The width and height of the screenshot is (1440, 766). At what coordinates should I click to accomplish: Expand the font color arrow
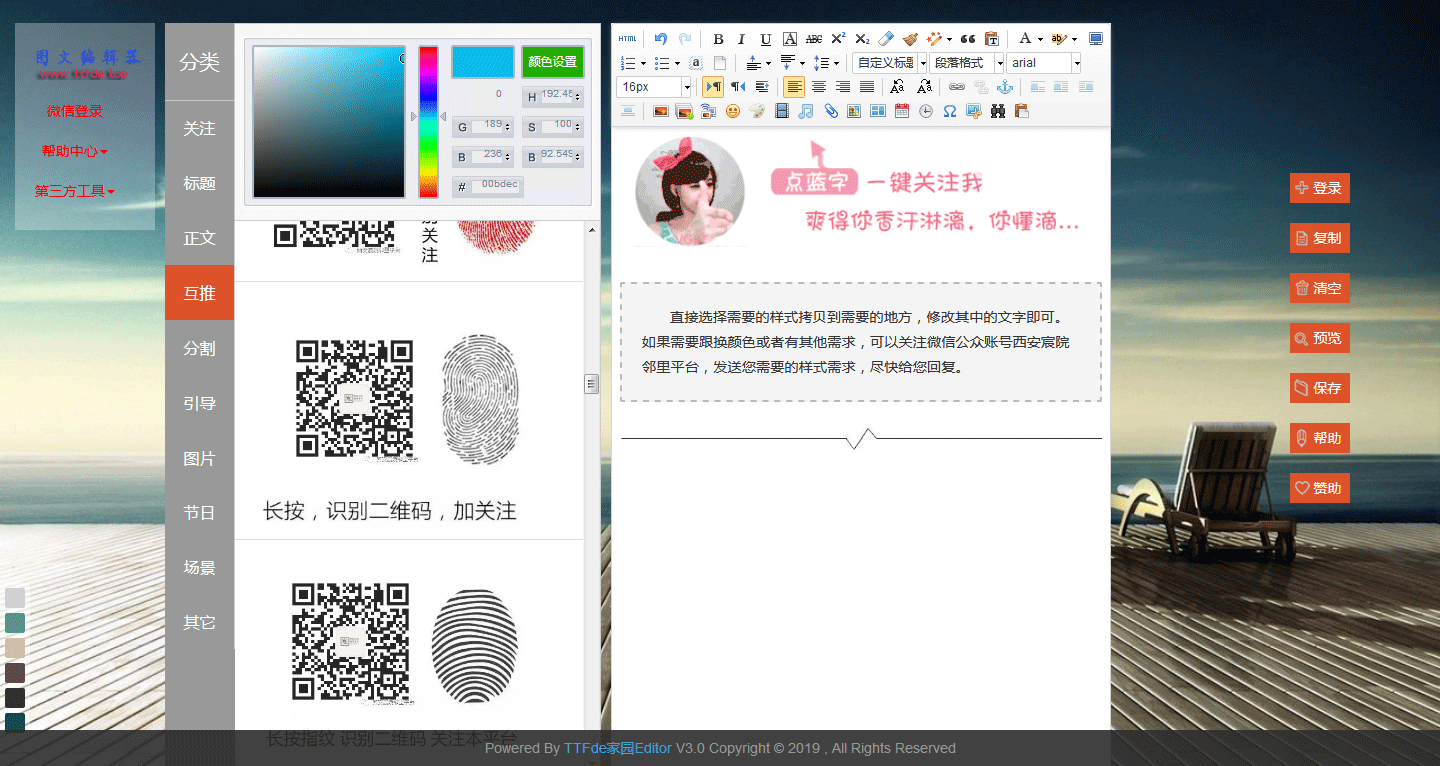1040,39
